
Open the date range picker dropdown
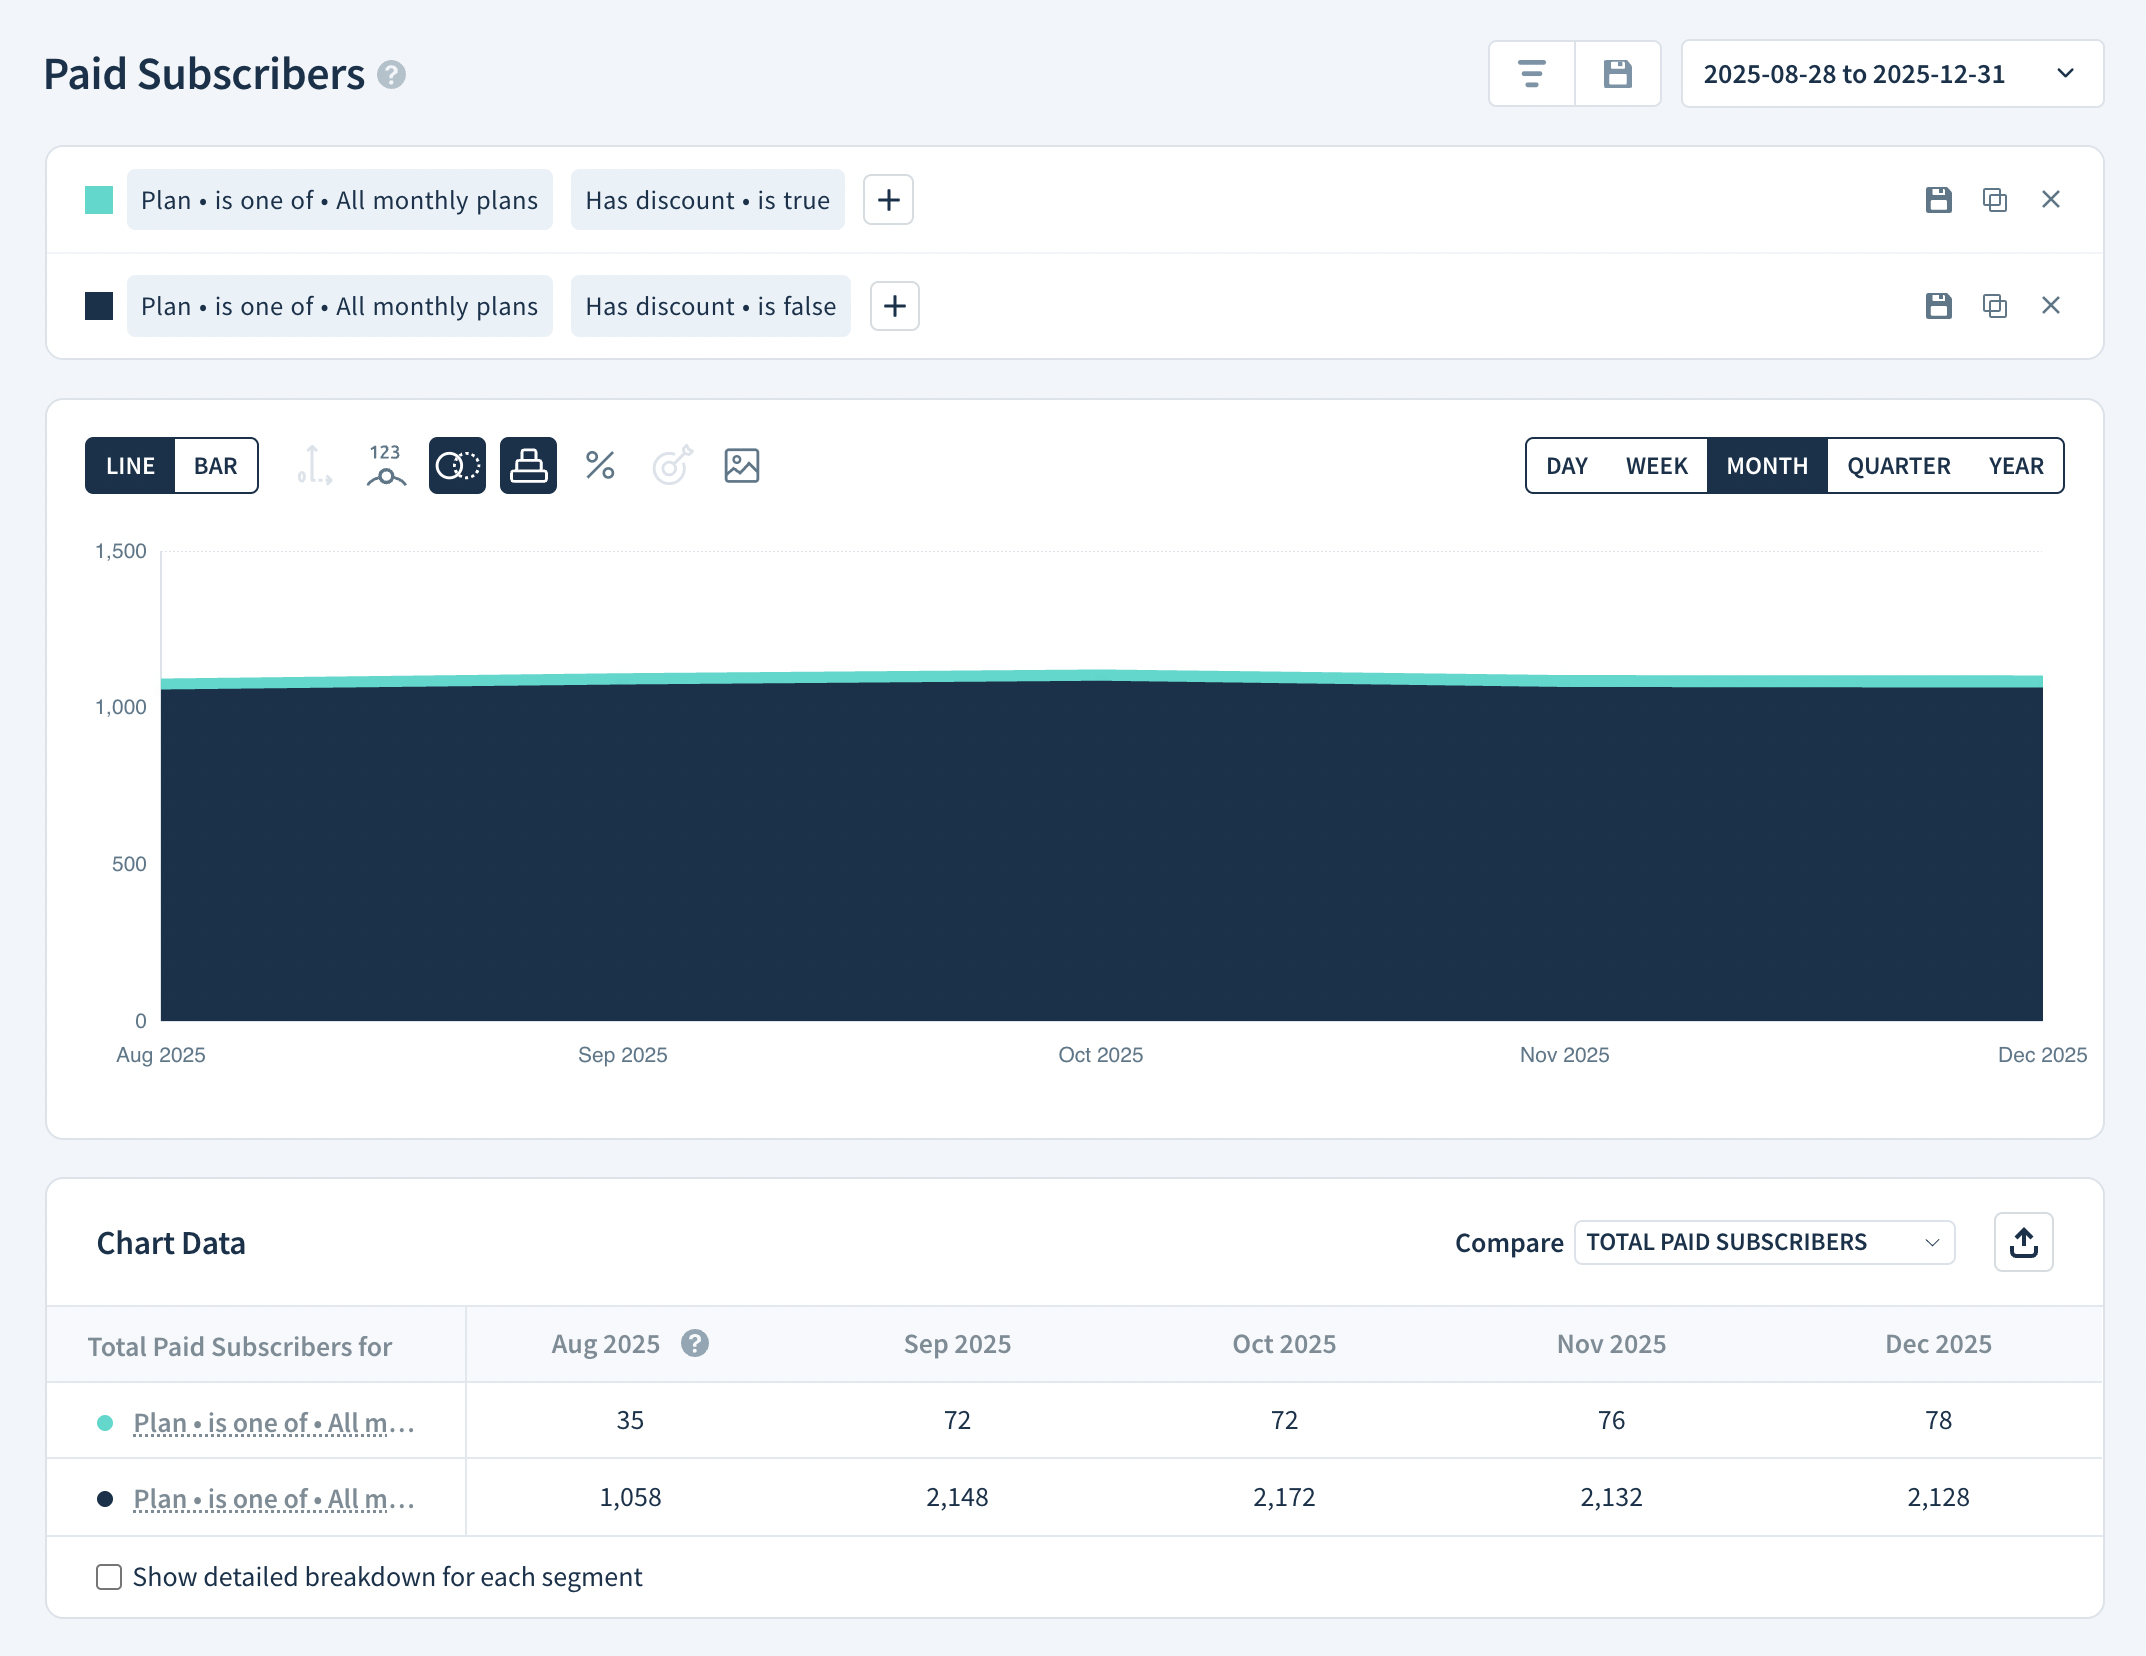(1889, 73)
